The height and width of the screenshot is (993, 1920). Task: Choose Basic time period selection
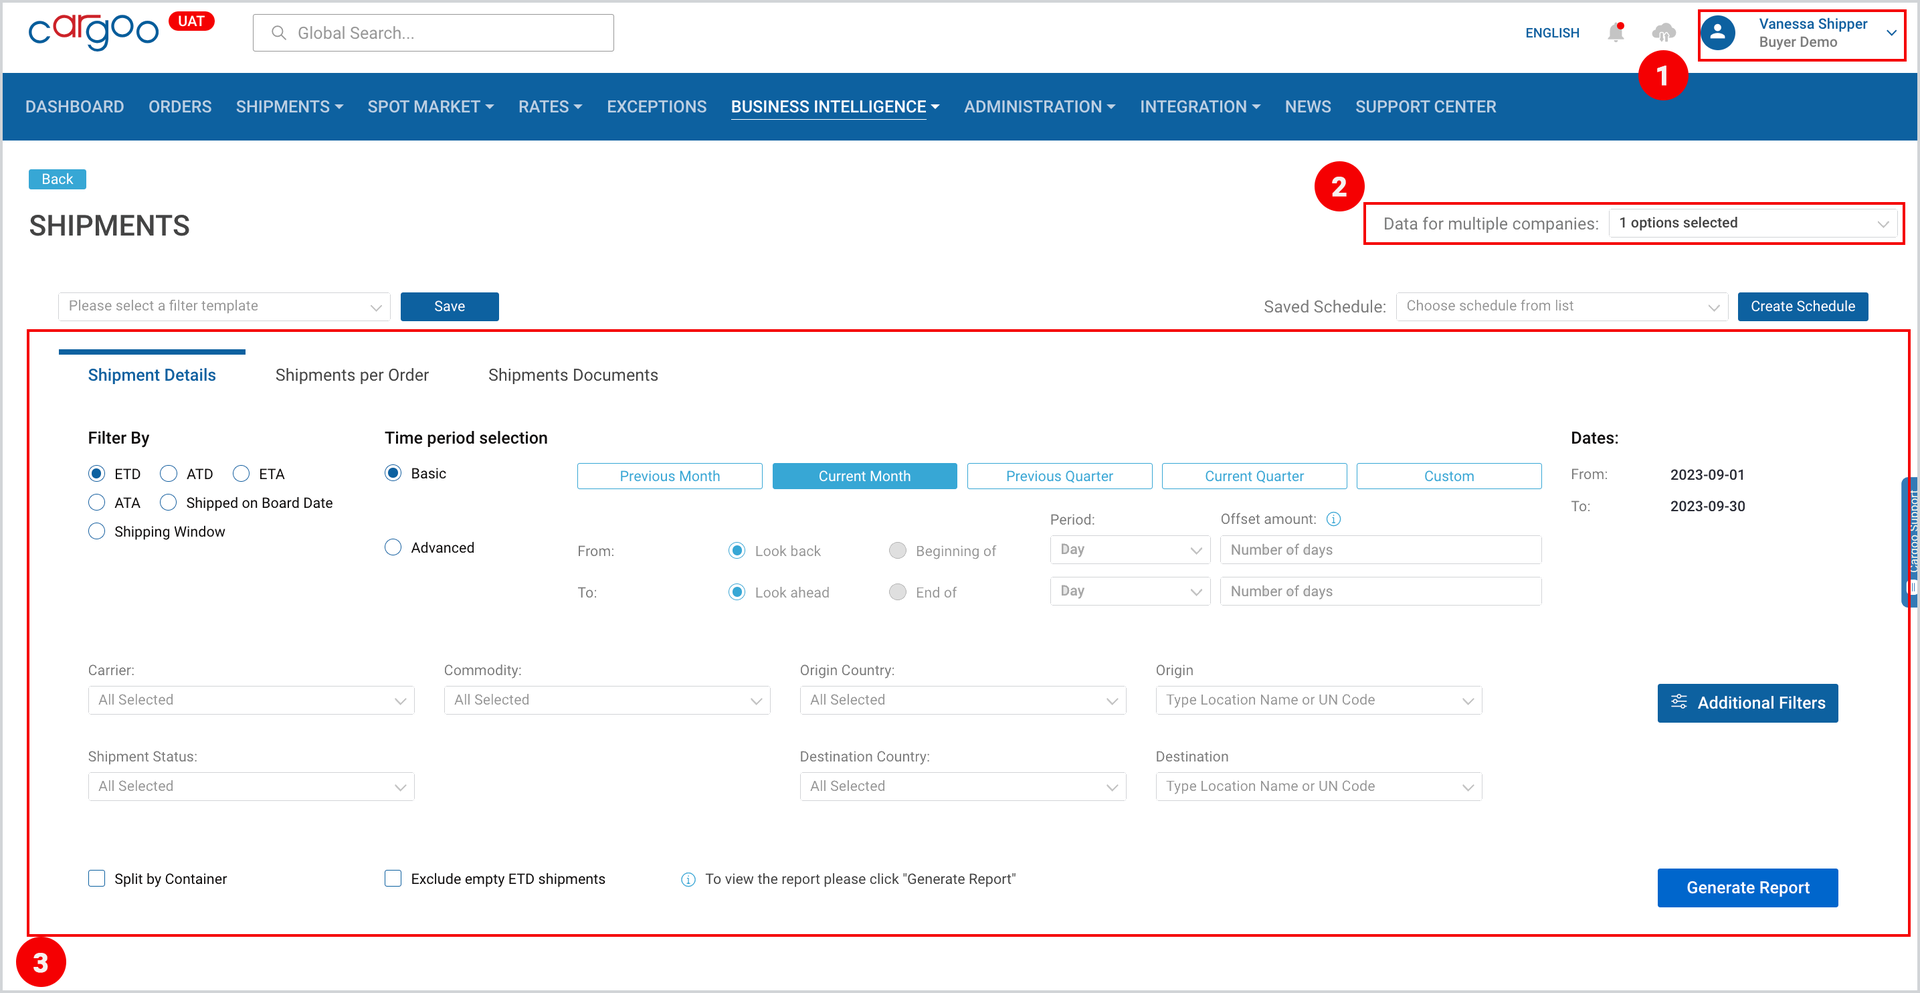[393, 473]
